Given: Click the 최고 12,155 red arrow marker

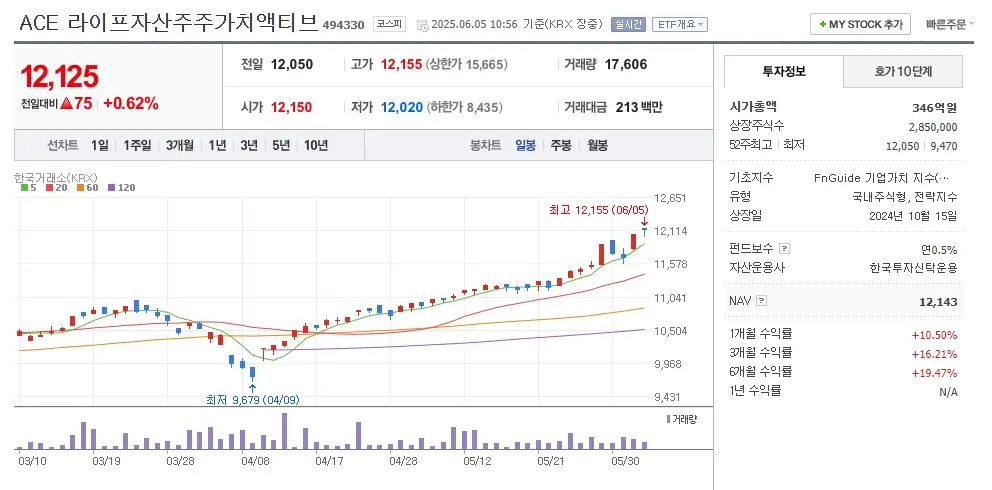Looking at the screenshot, I should coord(644,222).
